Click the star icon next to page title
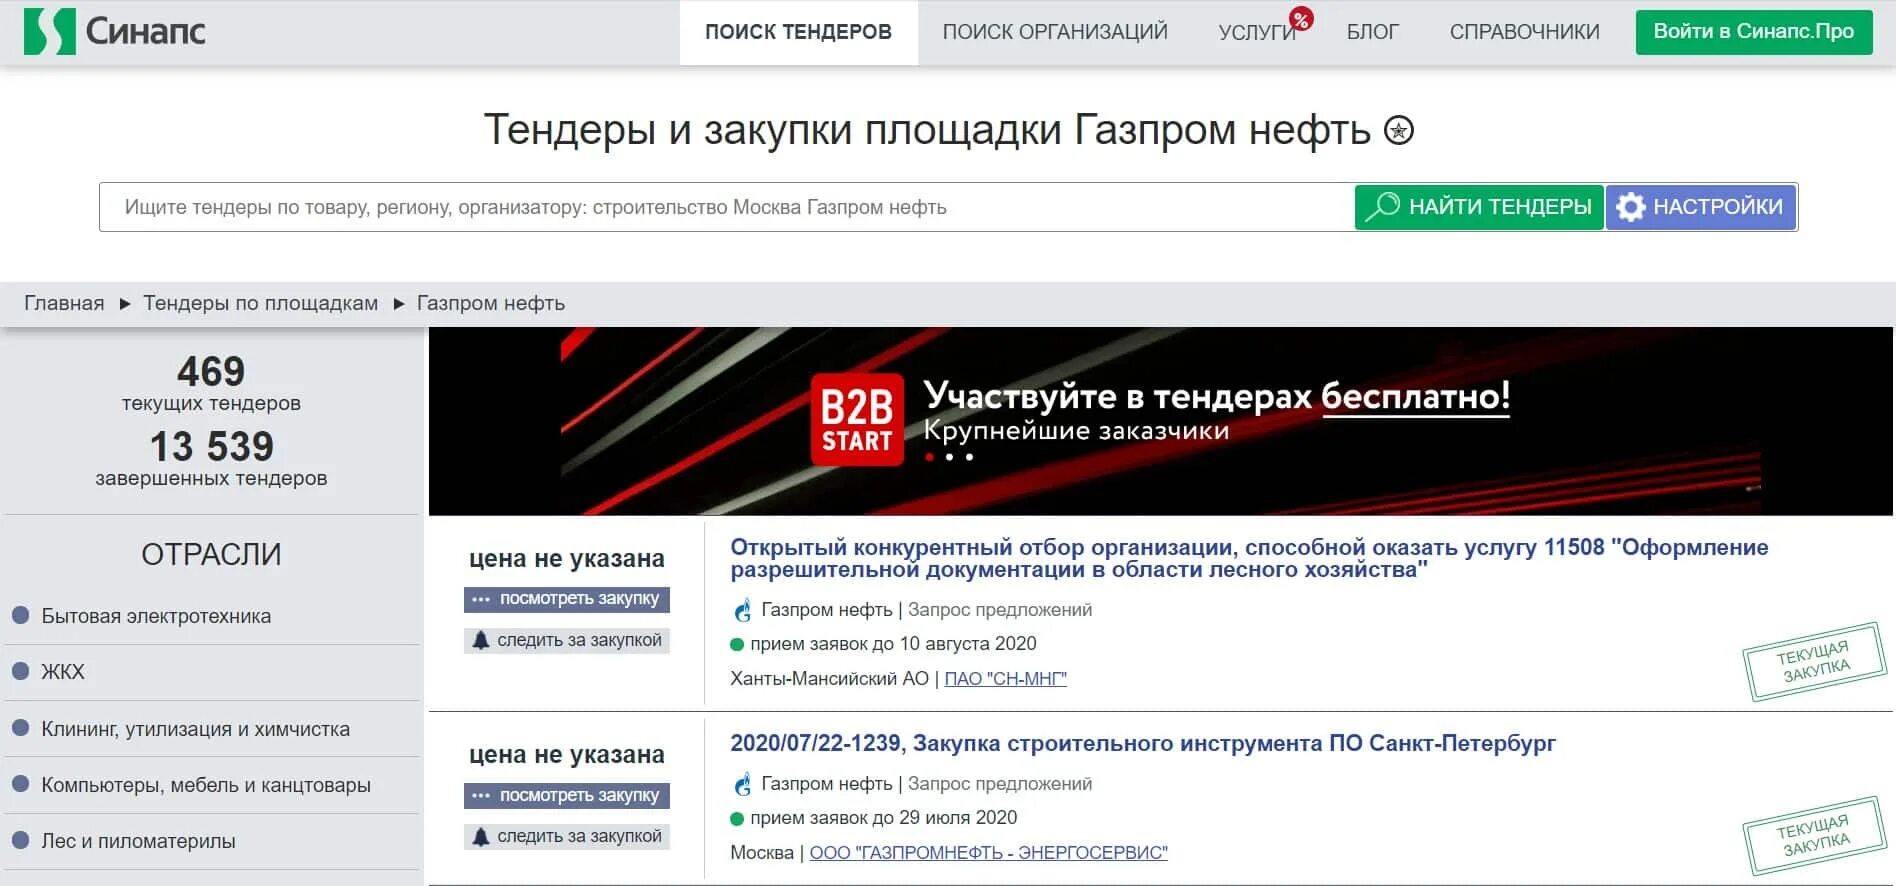Image resolution: width=1896 pixels, height=886 pixels. 1399,130
